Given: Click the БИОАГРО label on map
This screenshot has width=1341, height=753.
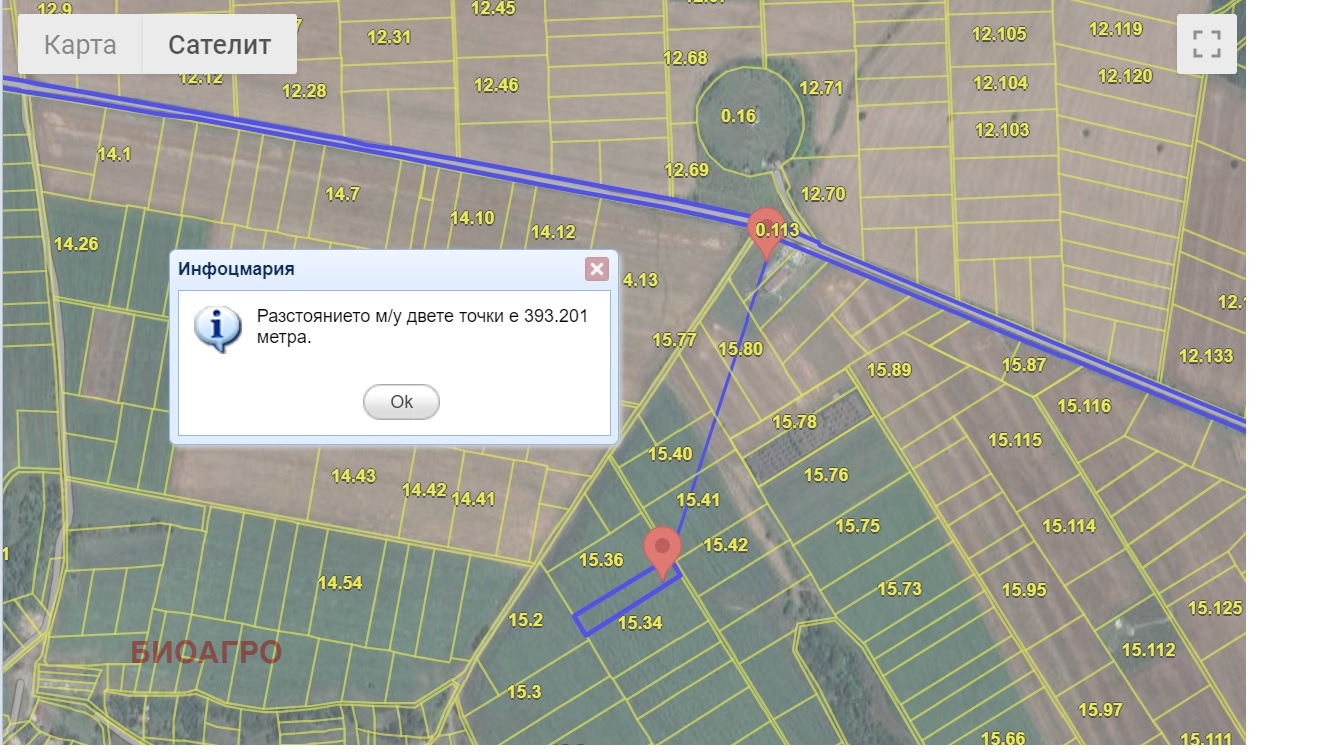Looking at the screenshot, I should click(206, 652).
